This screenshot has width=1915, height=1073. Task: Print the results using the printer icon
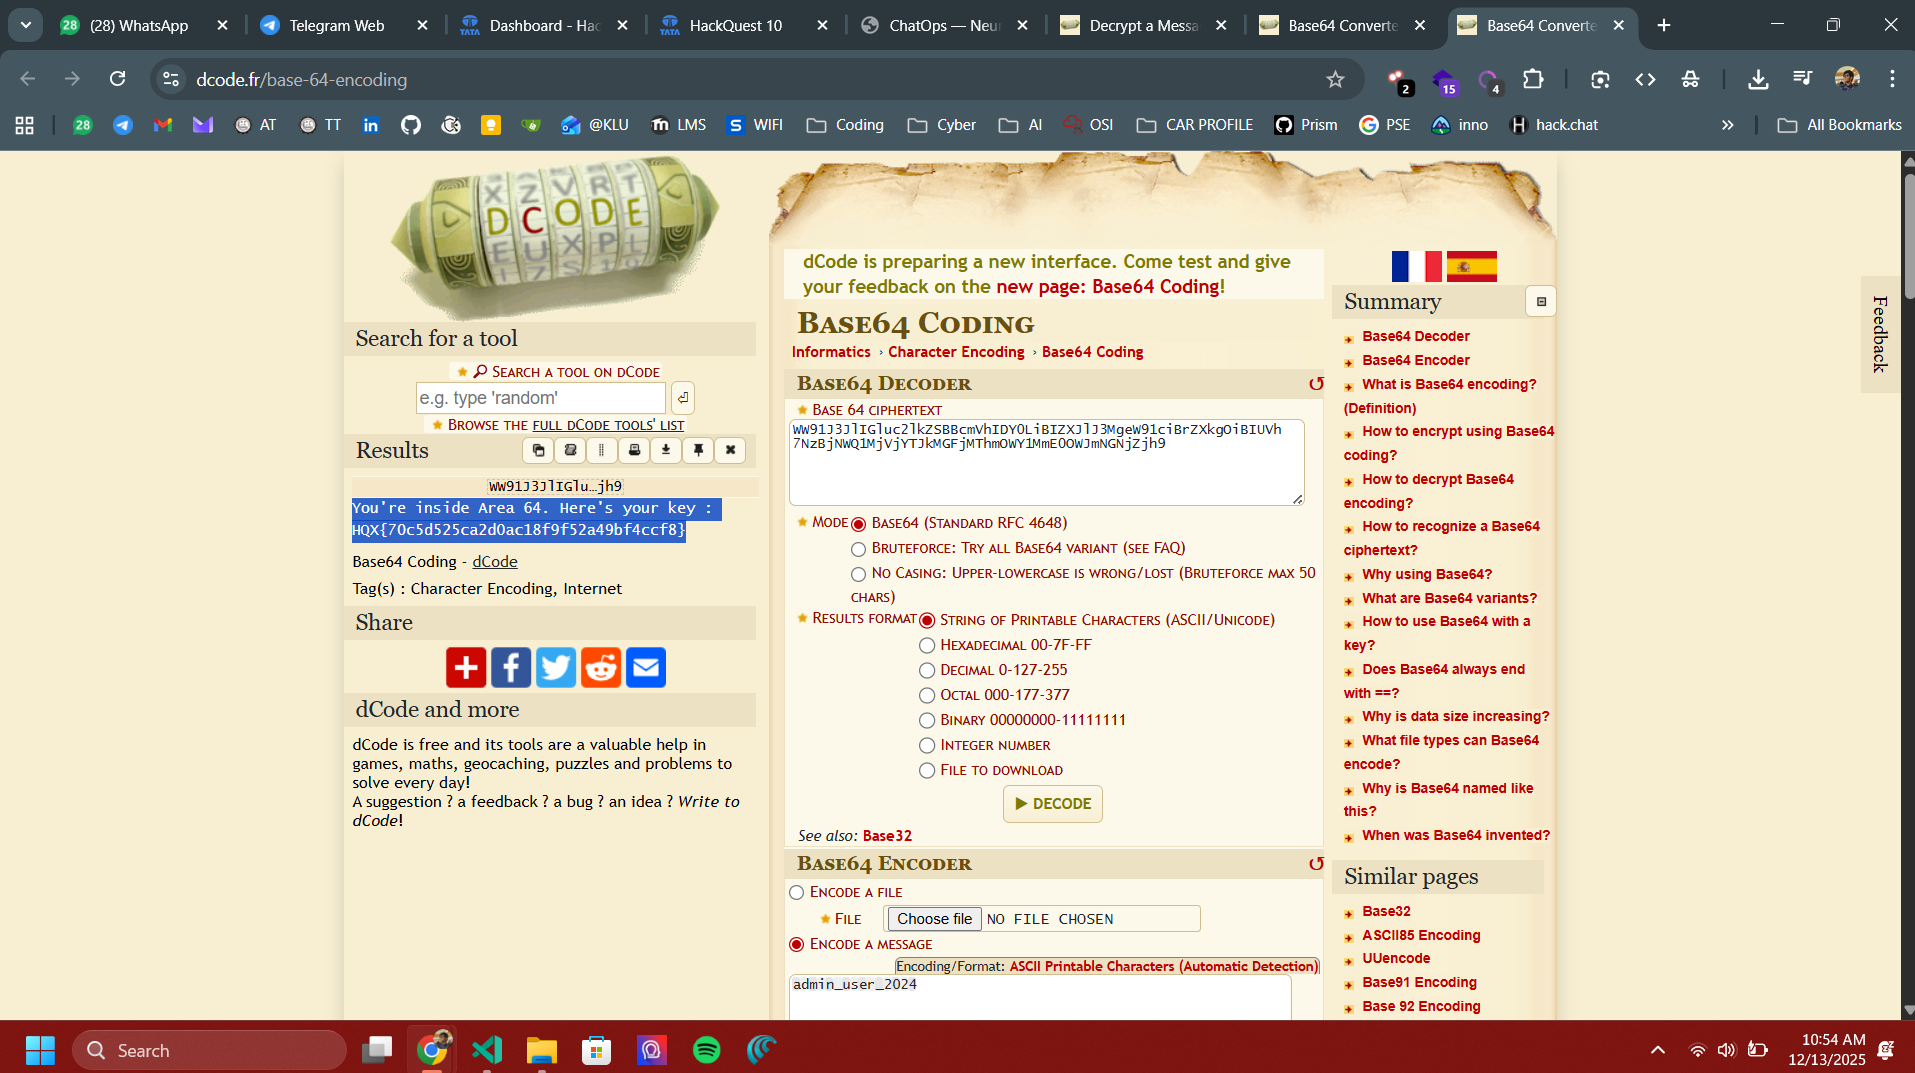click(x=634, y=450)
